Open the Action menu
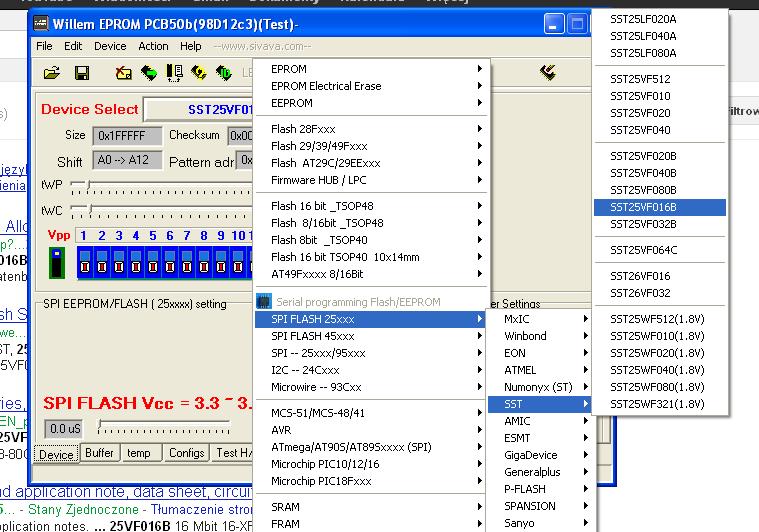This screenshot has width=759, height=532. (x=153, y=46)
